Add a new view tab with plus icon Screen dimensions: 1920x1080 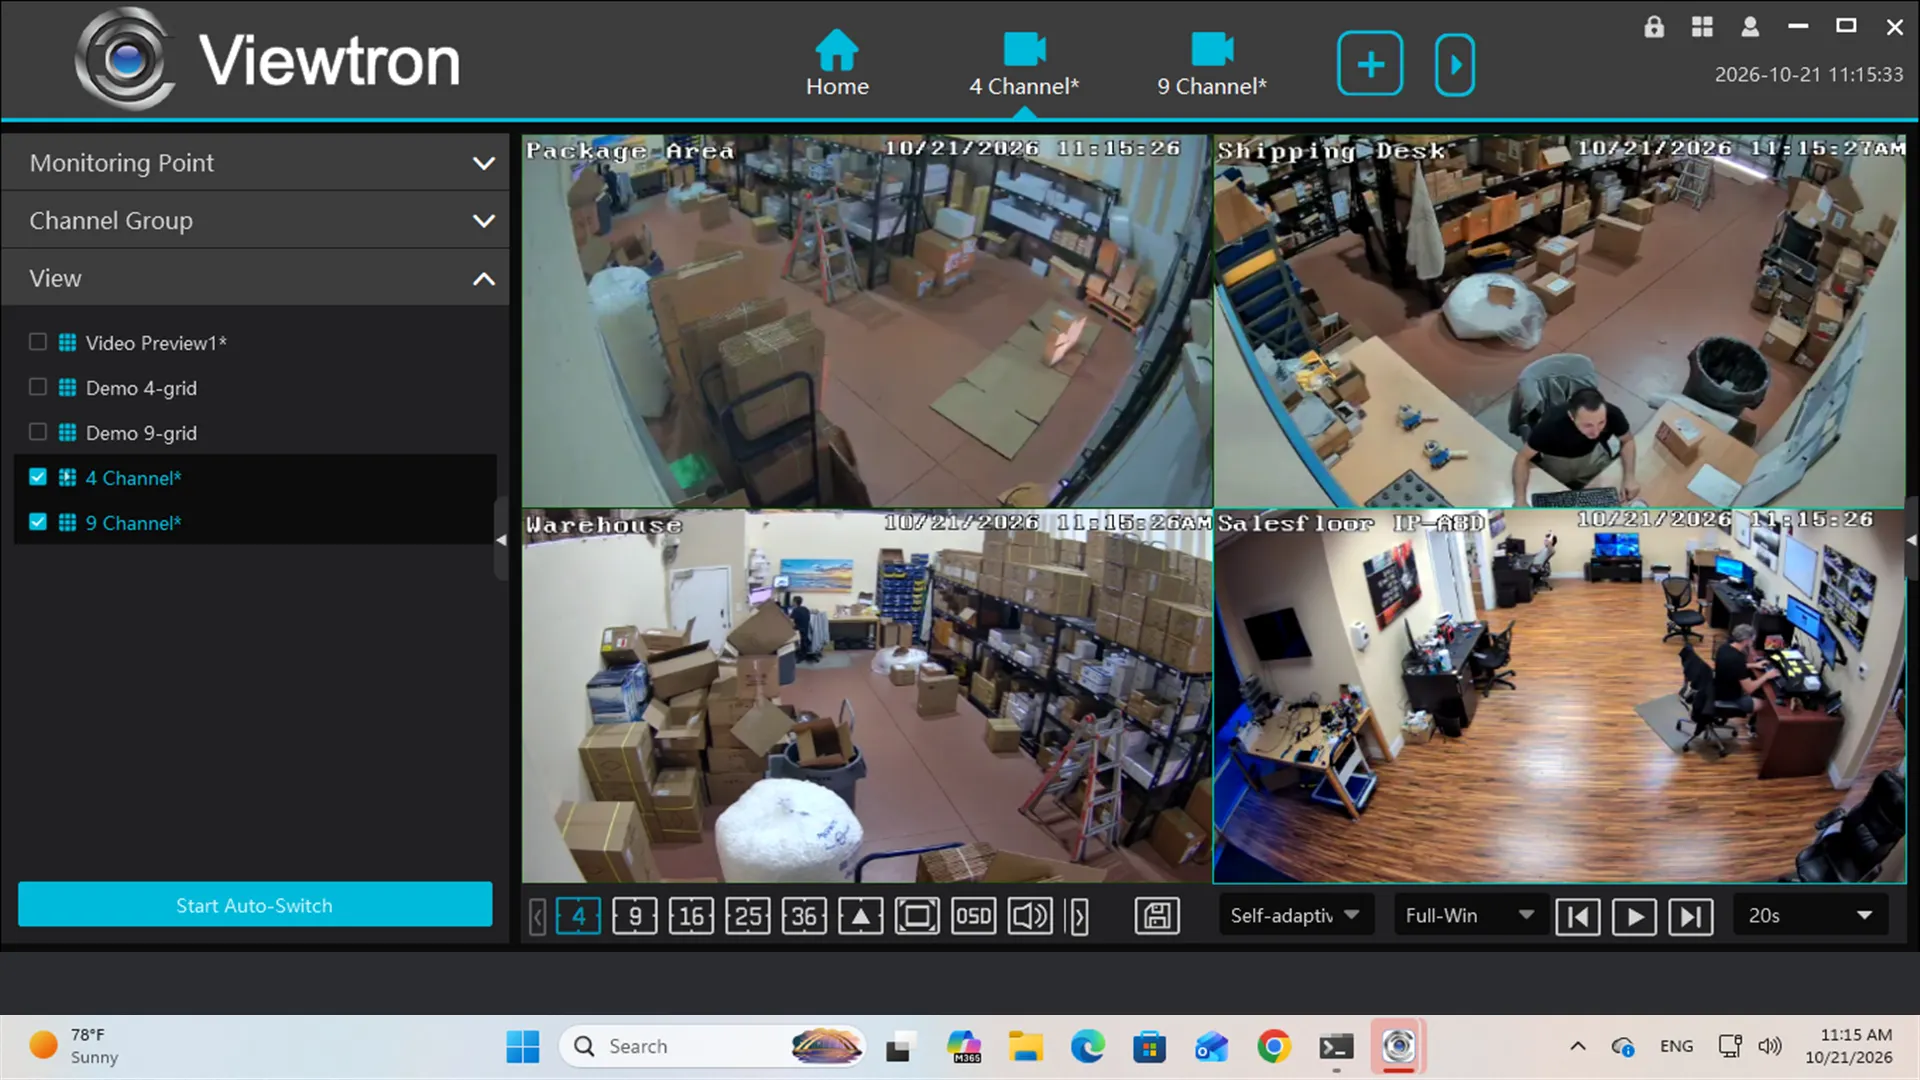coord(1370,64)
